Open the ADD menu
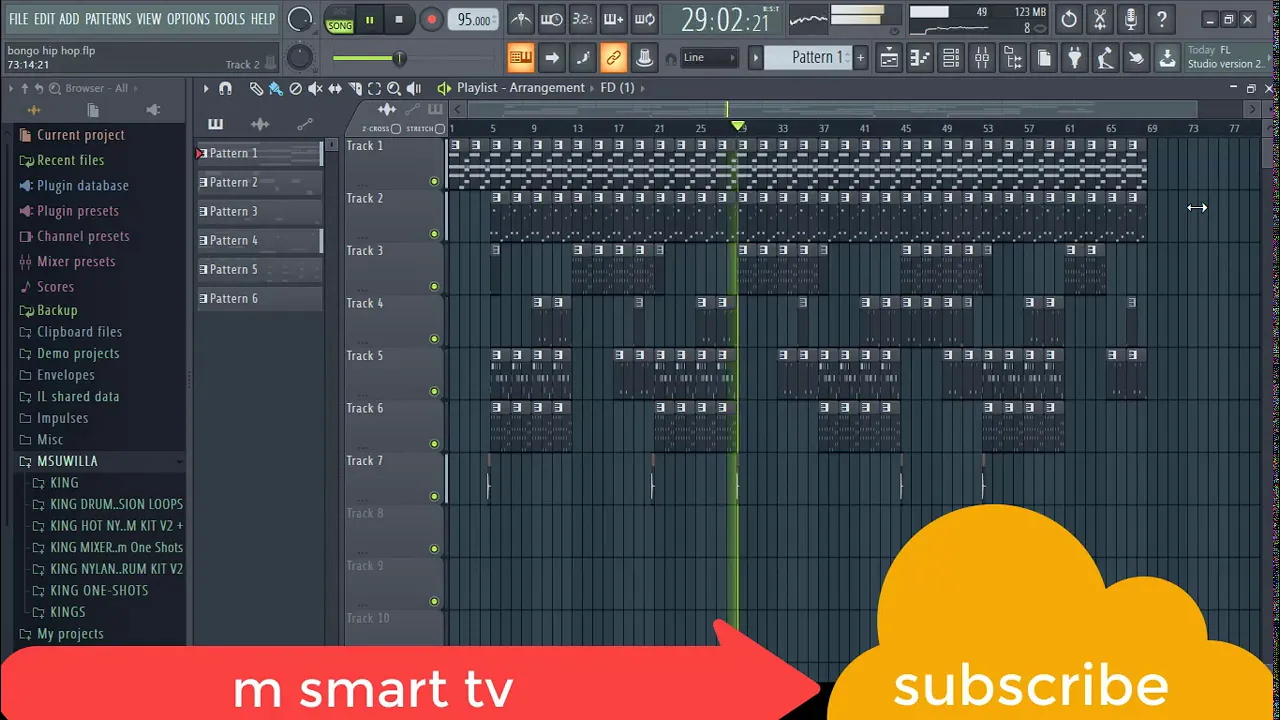 click(x=69, y=19)
